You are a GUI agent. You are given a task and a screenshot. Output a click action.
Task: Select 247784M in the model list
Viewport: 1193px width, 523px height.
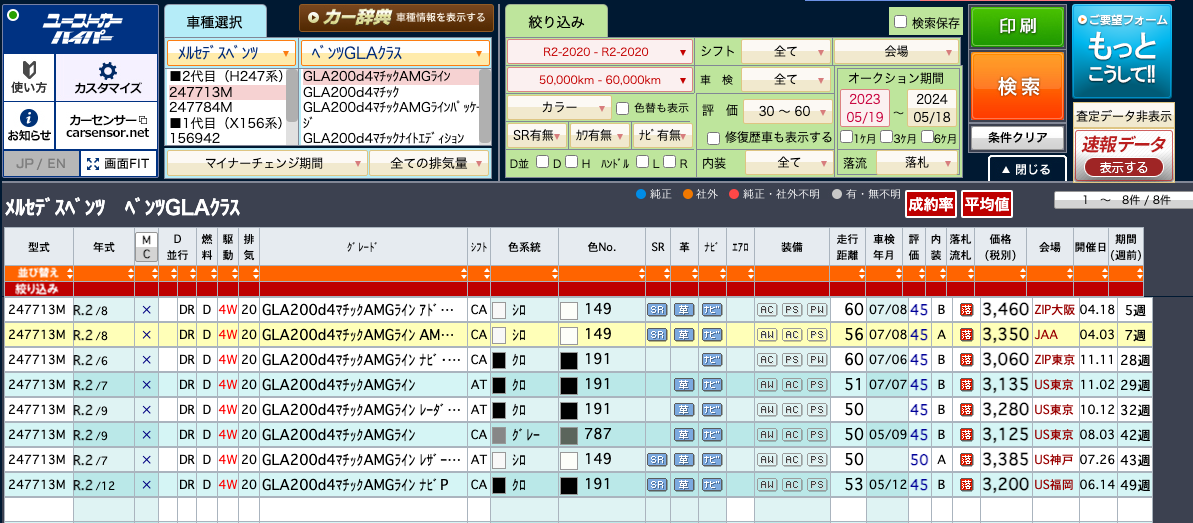[x=225, y=107]
